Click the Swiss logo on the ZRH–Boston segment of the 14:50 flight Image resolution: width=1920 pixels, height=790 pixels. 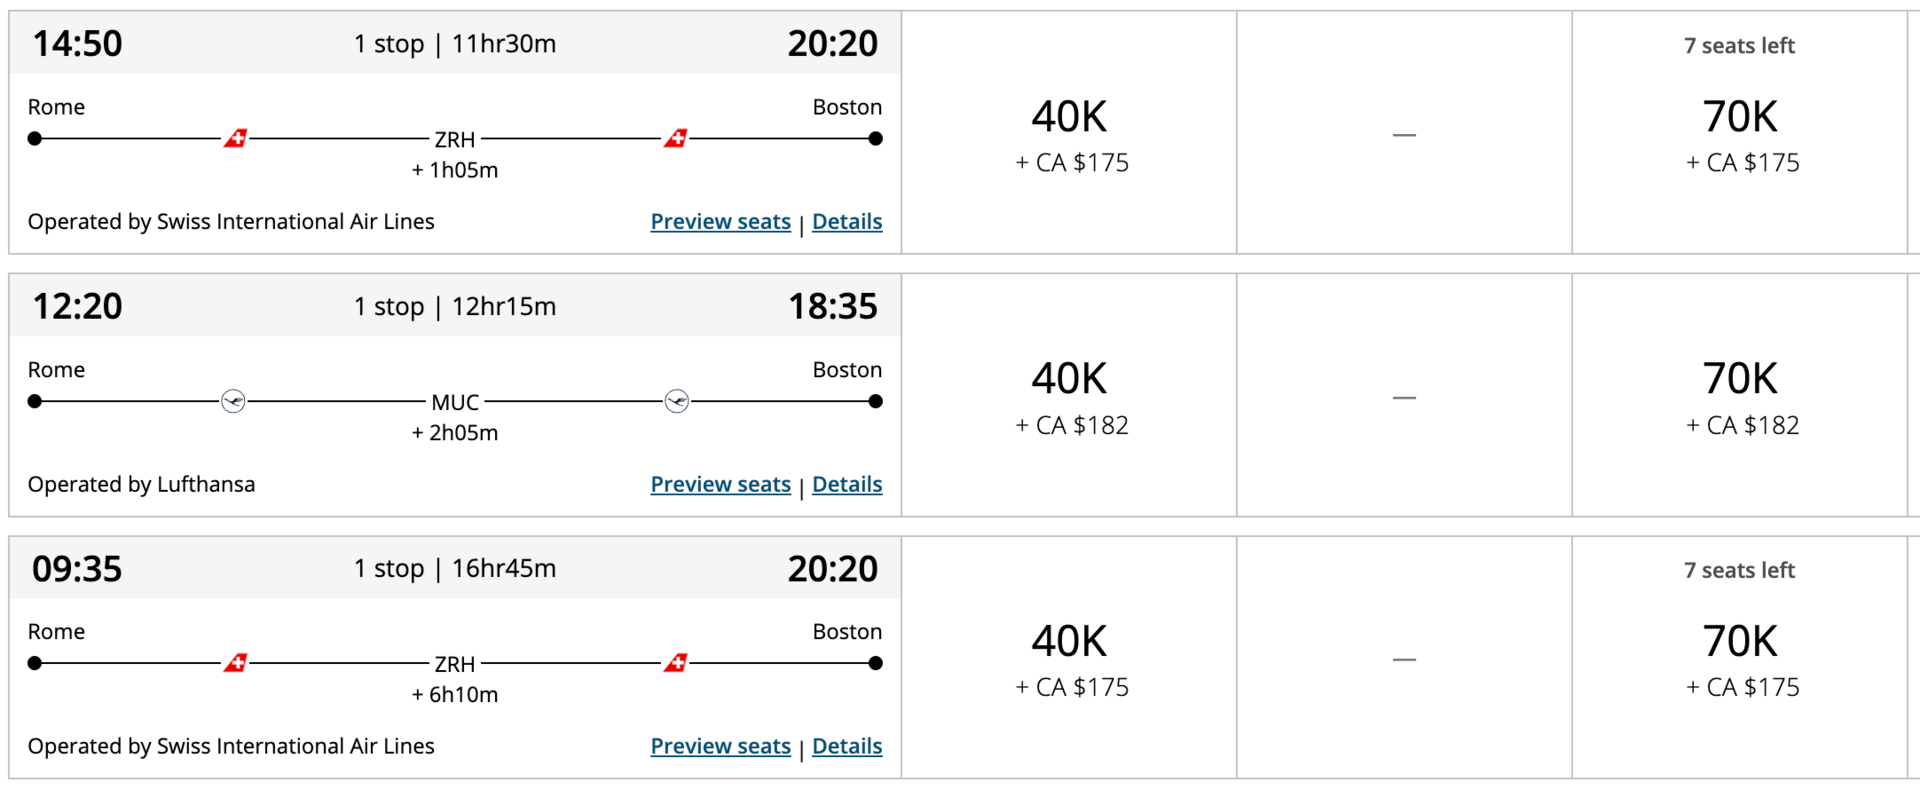click(x=676, y=138)
